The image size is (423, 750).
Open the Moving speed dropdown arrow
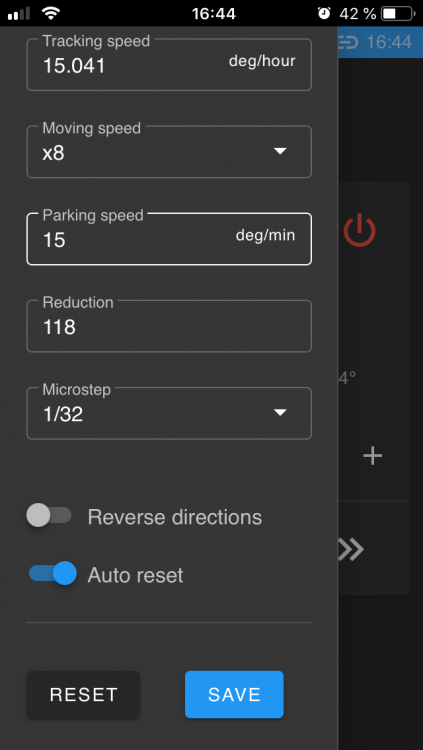click(x=280, y=151)
